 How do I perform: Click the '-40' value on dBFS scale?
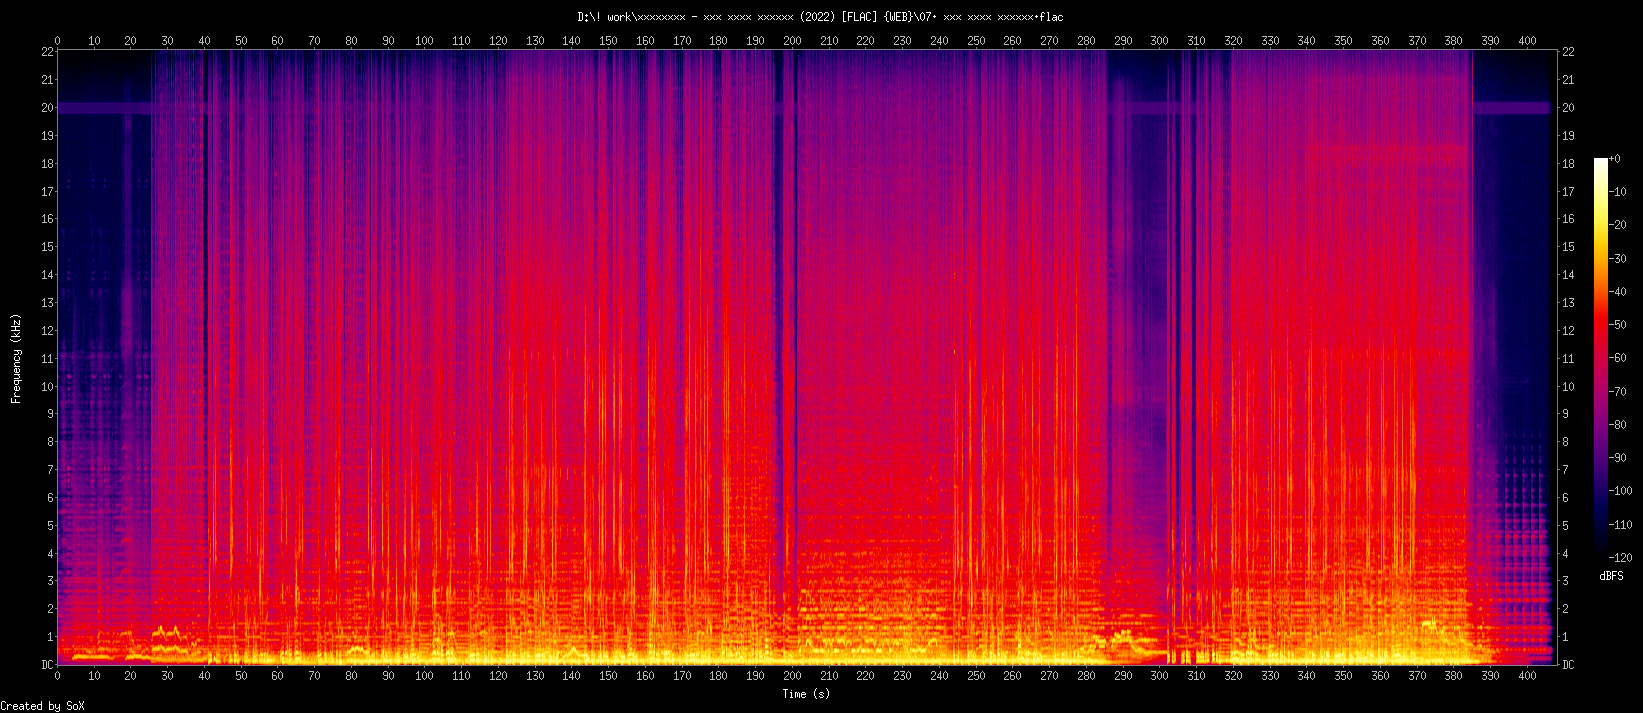tap(1618, 292)
